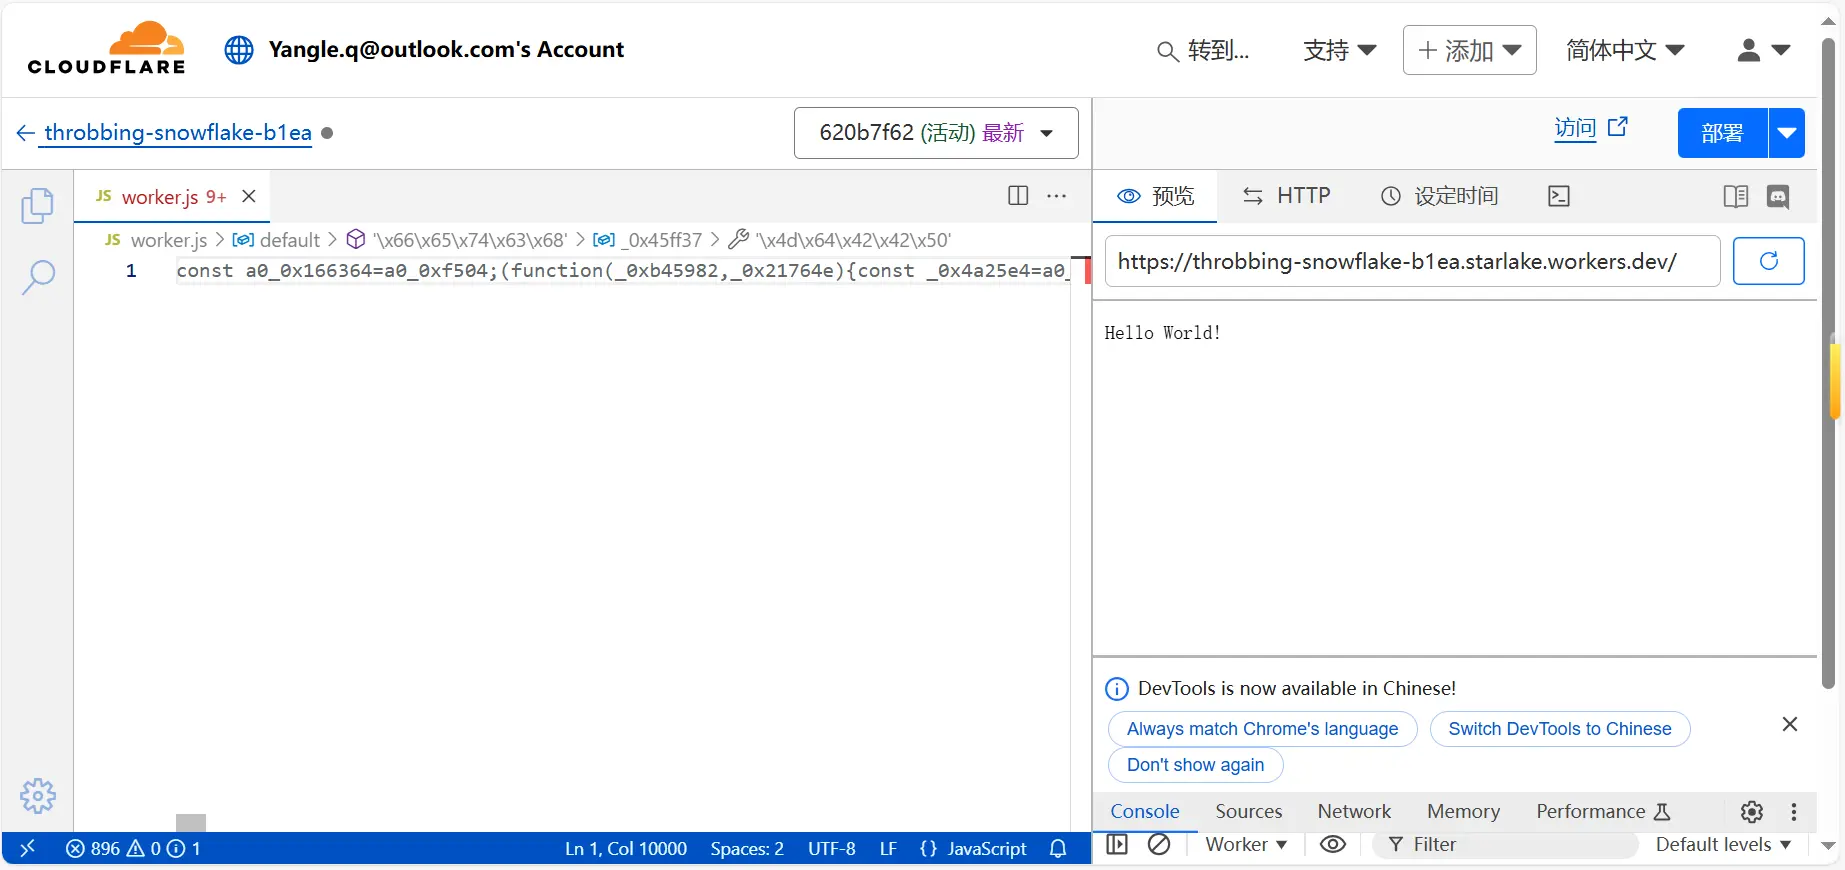
Task: Click the editor horizontal scrollbar thumb
Action: [x=191, y=823]
